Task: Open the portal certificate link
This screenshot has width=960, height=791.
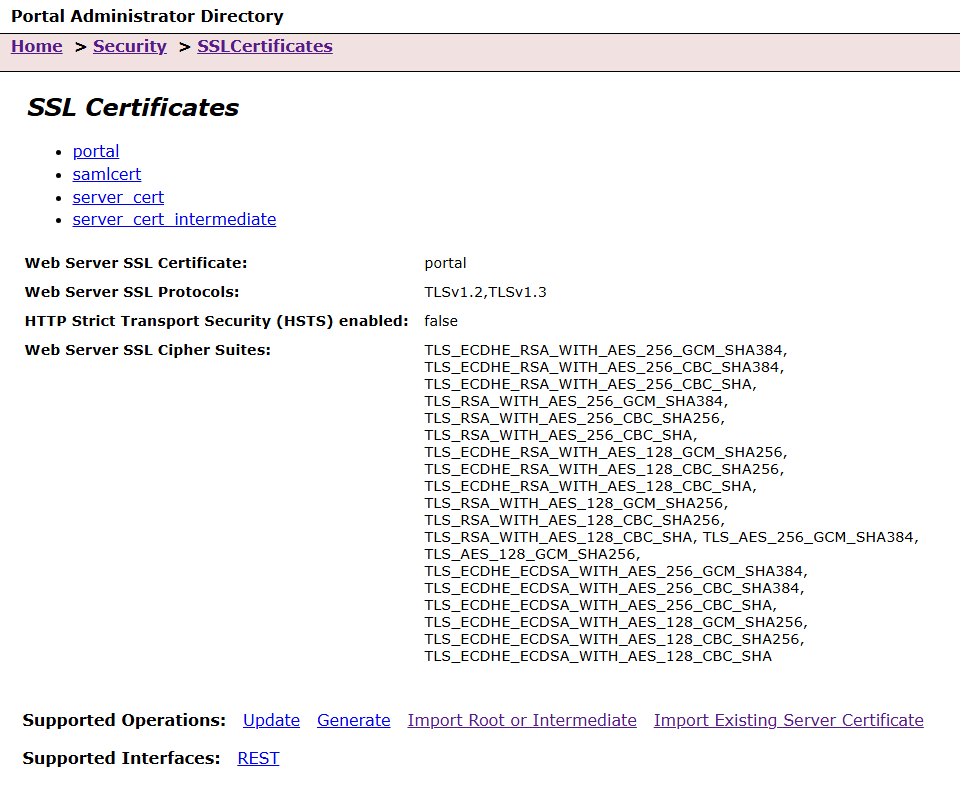Action: (96, 151)
